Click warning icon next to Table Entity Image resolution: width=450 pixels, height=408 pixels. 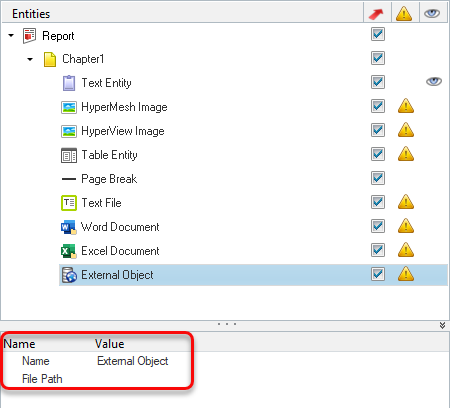coord(406,154)
